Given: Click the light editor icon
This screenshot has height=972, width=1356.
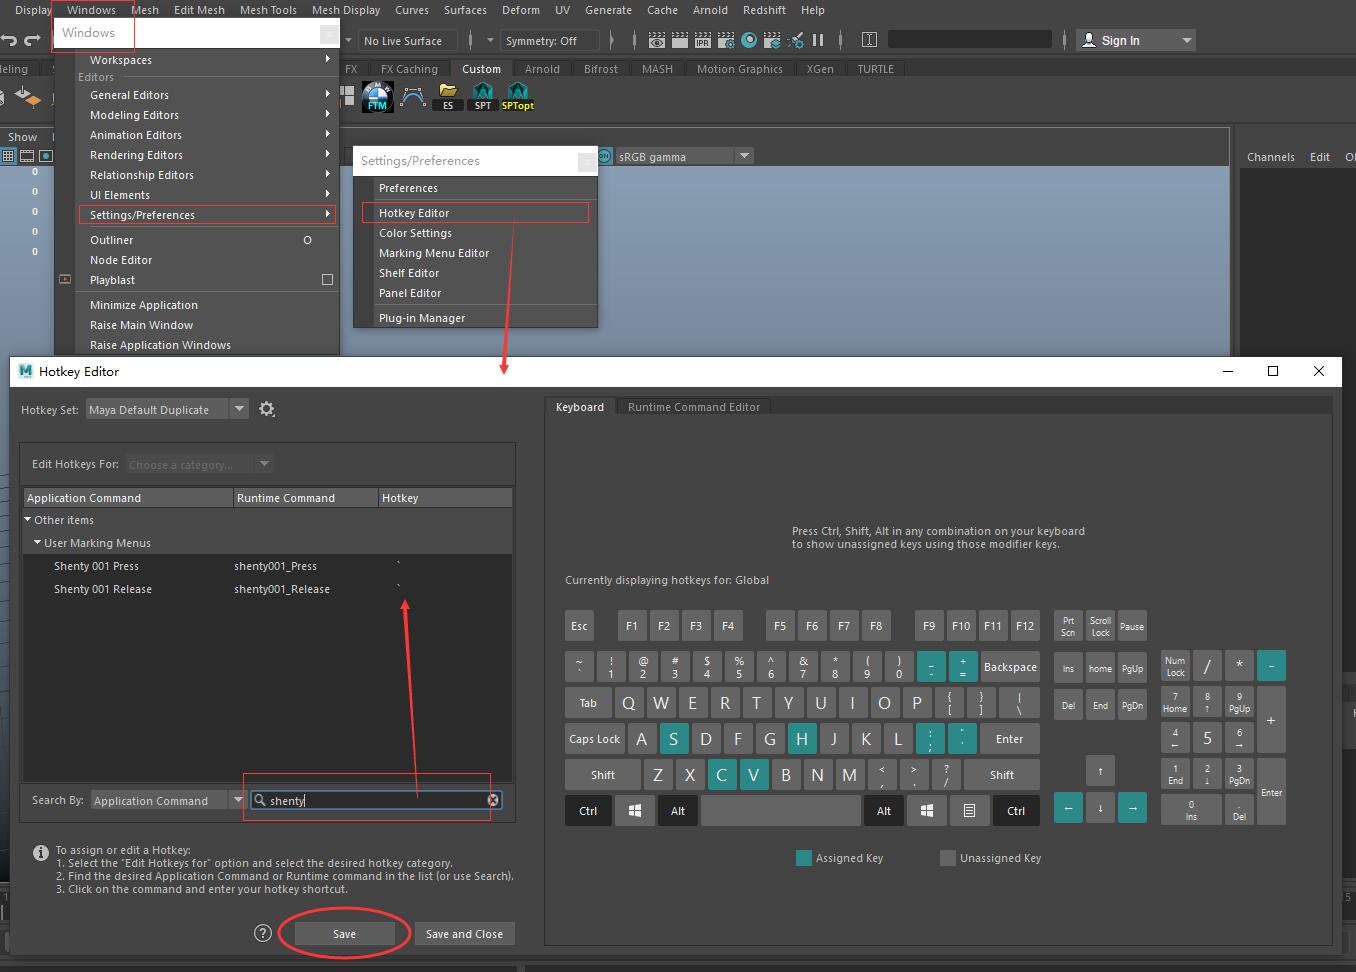Looking at the screenshot, I should [x=795, y=41].
